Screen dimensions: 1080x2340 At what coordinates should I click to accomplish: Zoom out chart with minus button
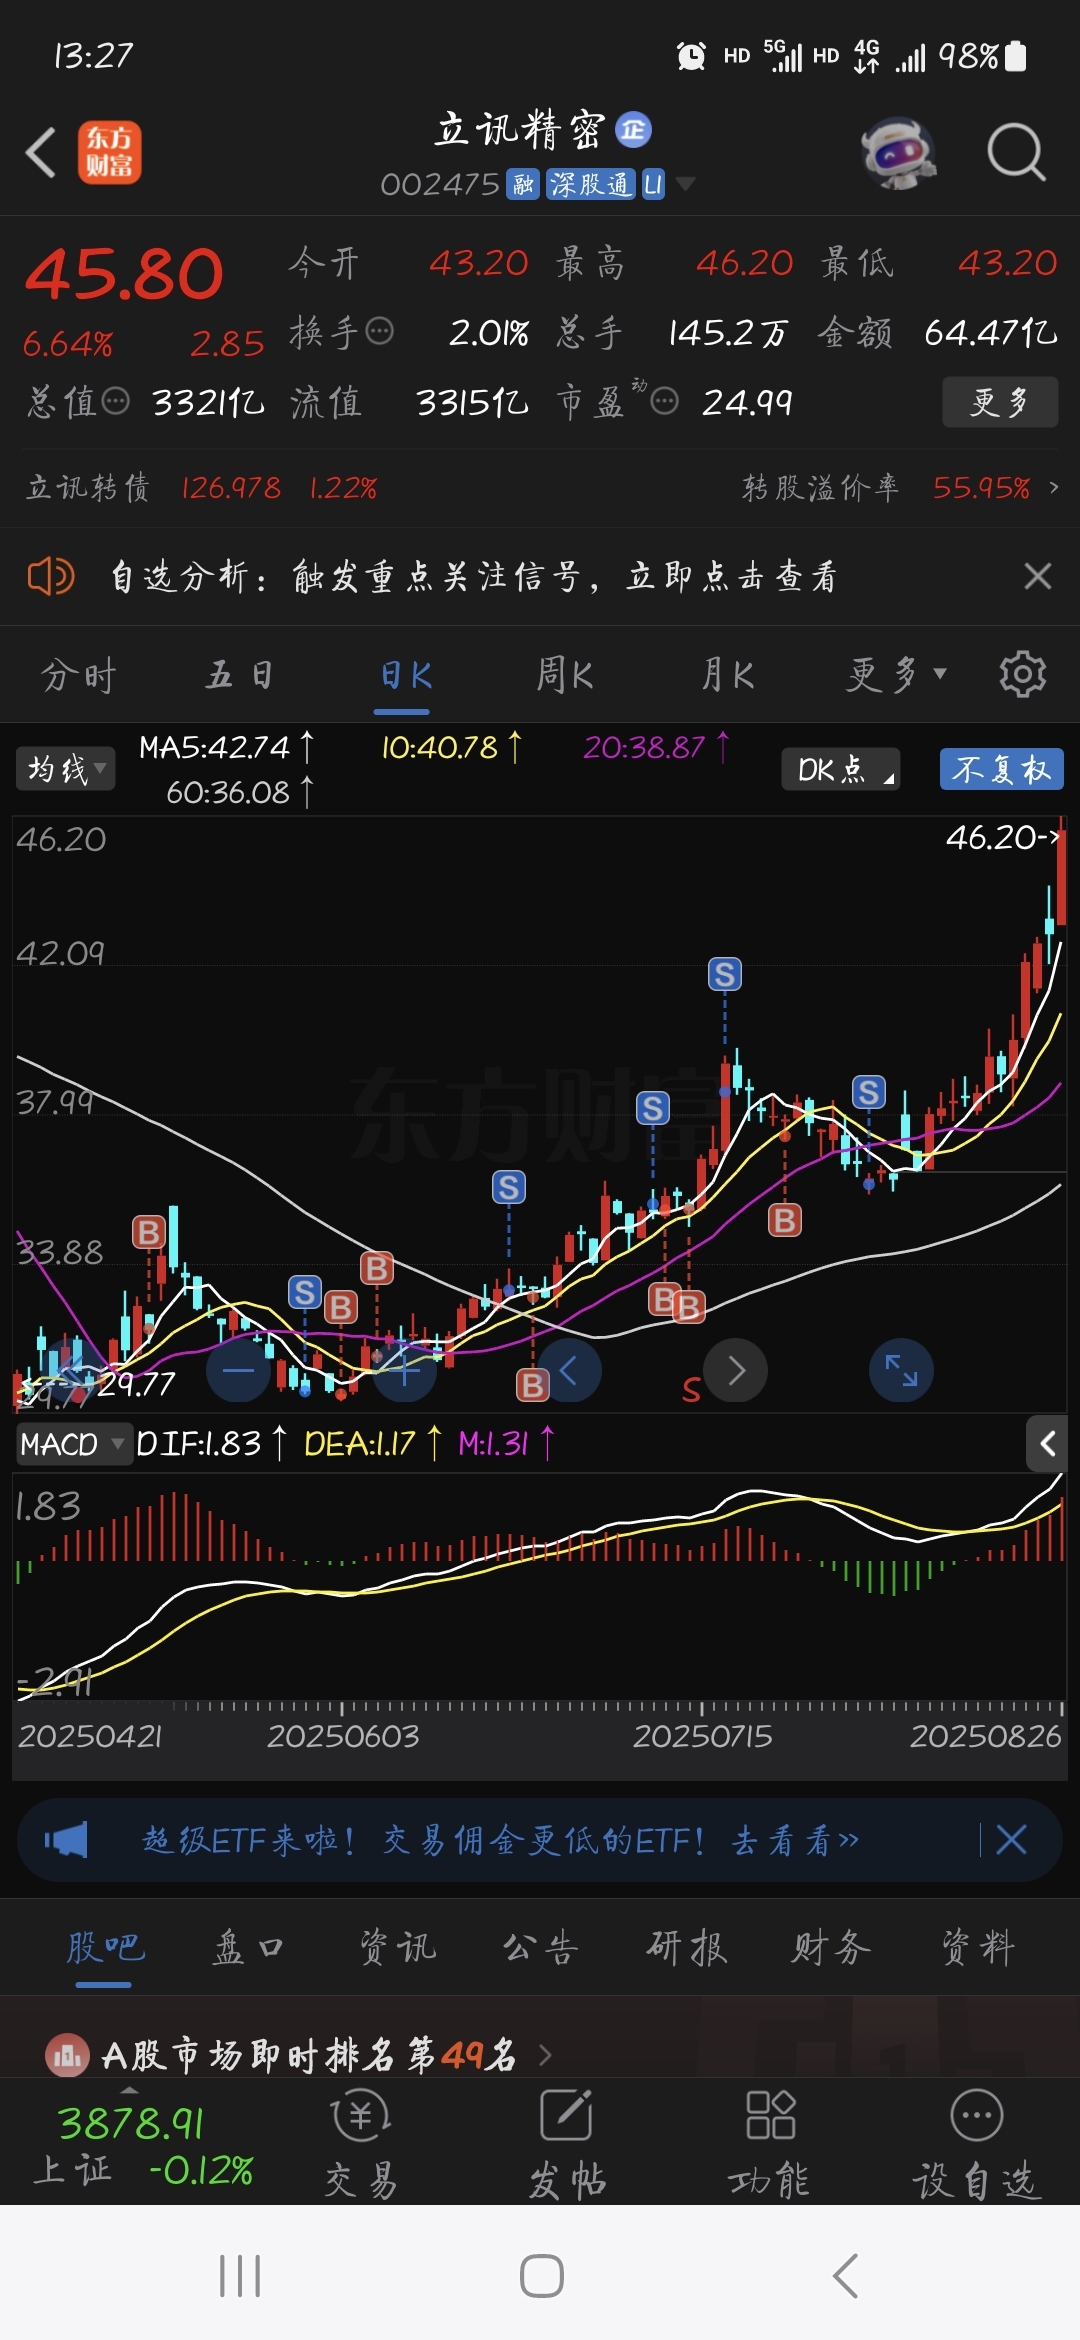(238, 1370)
